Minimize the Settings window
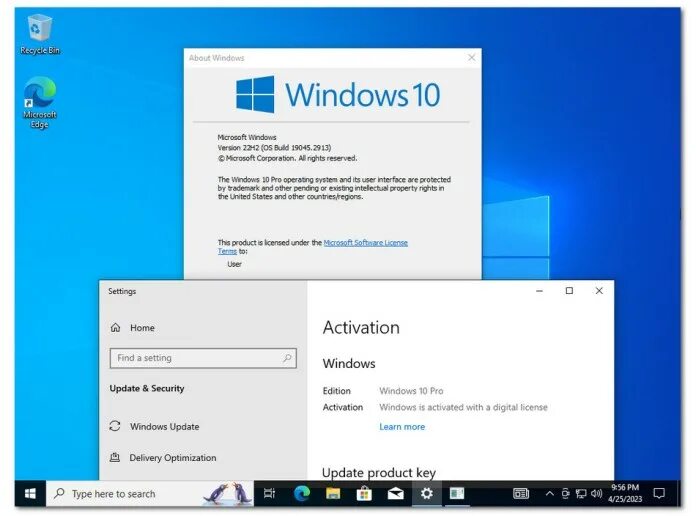 pyautogui.click(x=539, y=291)
